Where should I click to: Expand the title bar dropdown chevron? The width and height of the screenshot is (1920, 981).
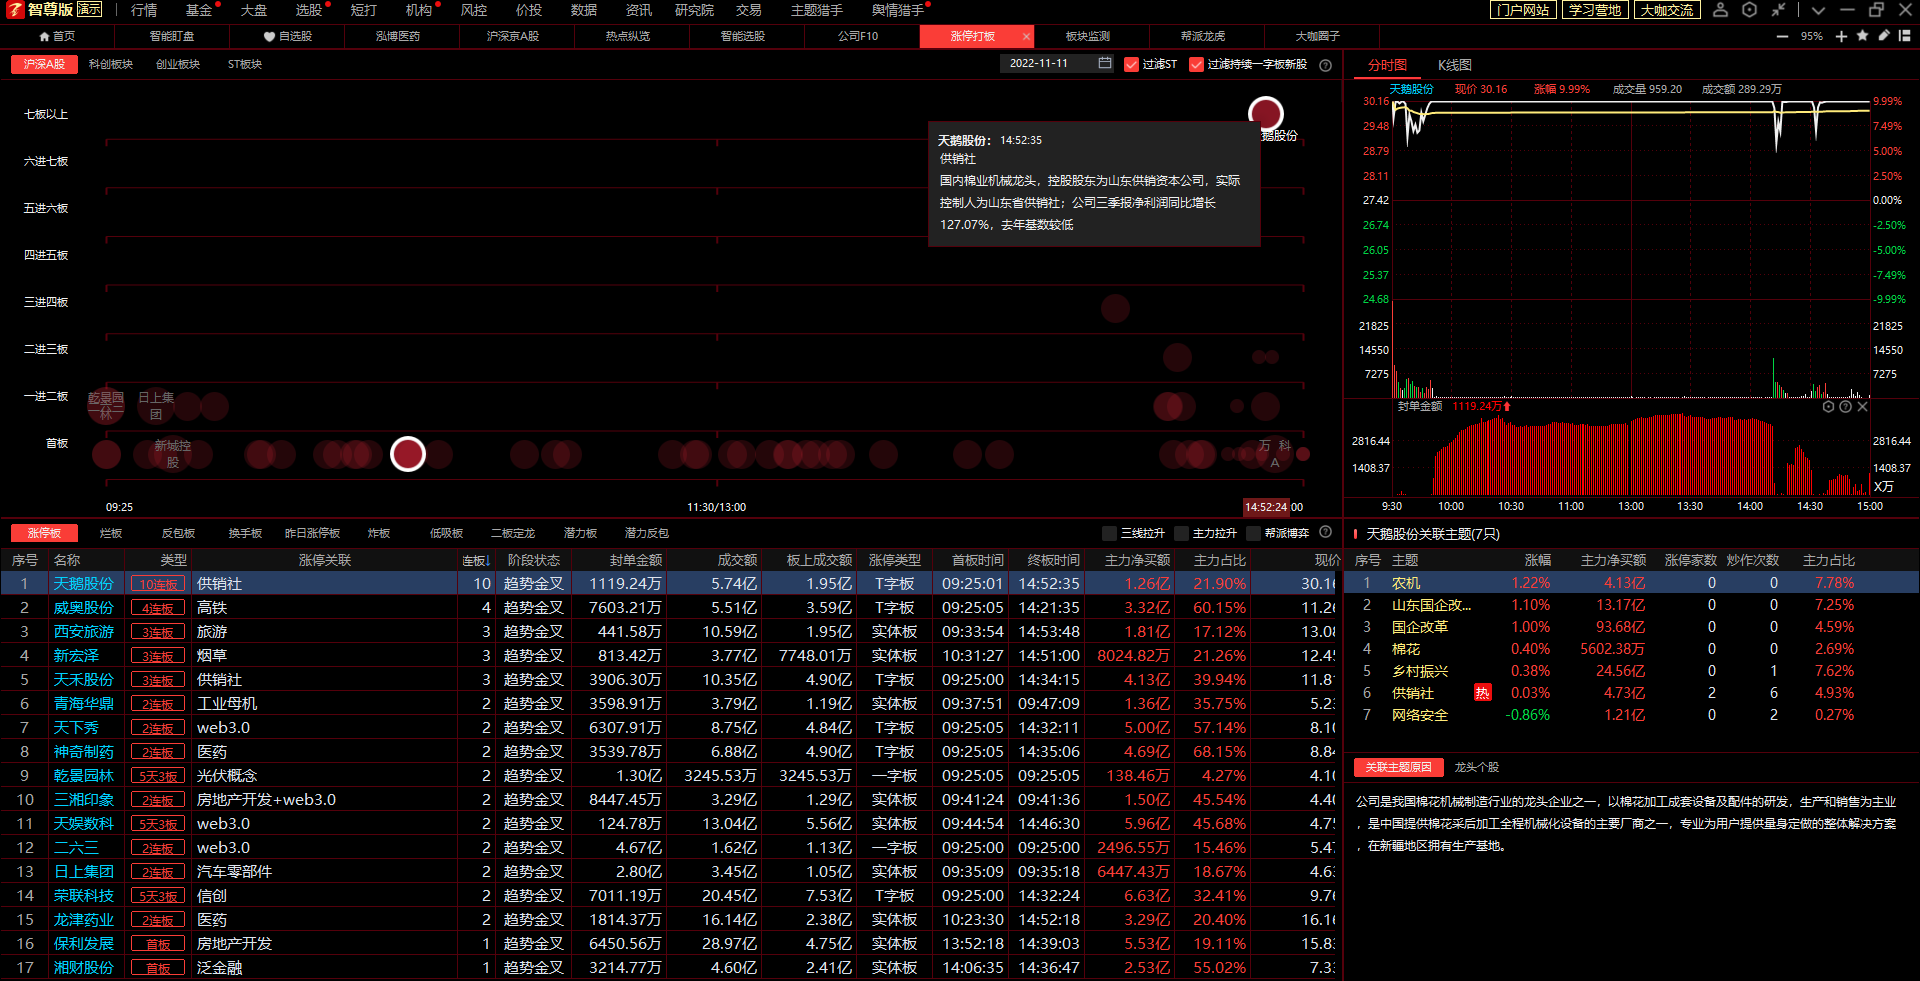point(1818,10)
